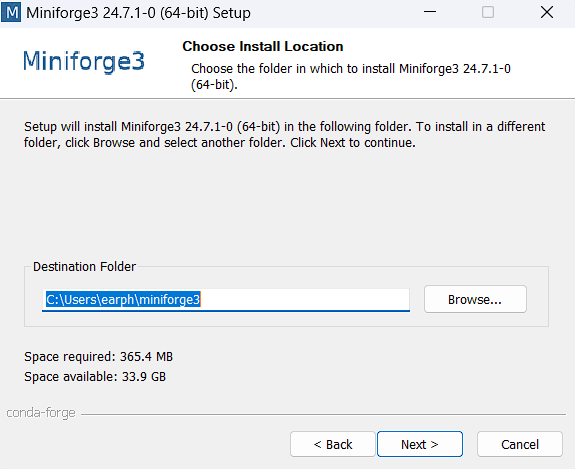Click the Miniforge3 logo in the header
This screenshot has width=575, height=469.
coord(84,61)
